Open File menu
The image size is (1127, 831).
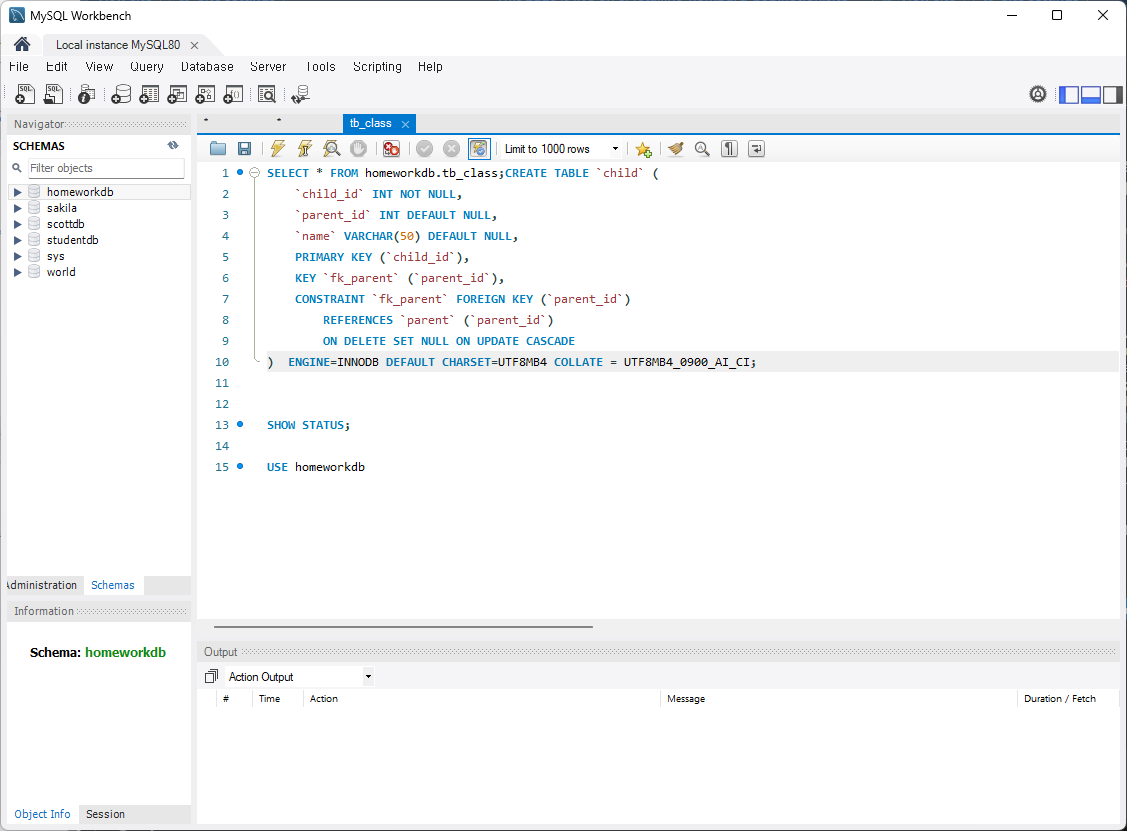(x=19, y=67)
